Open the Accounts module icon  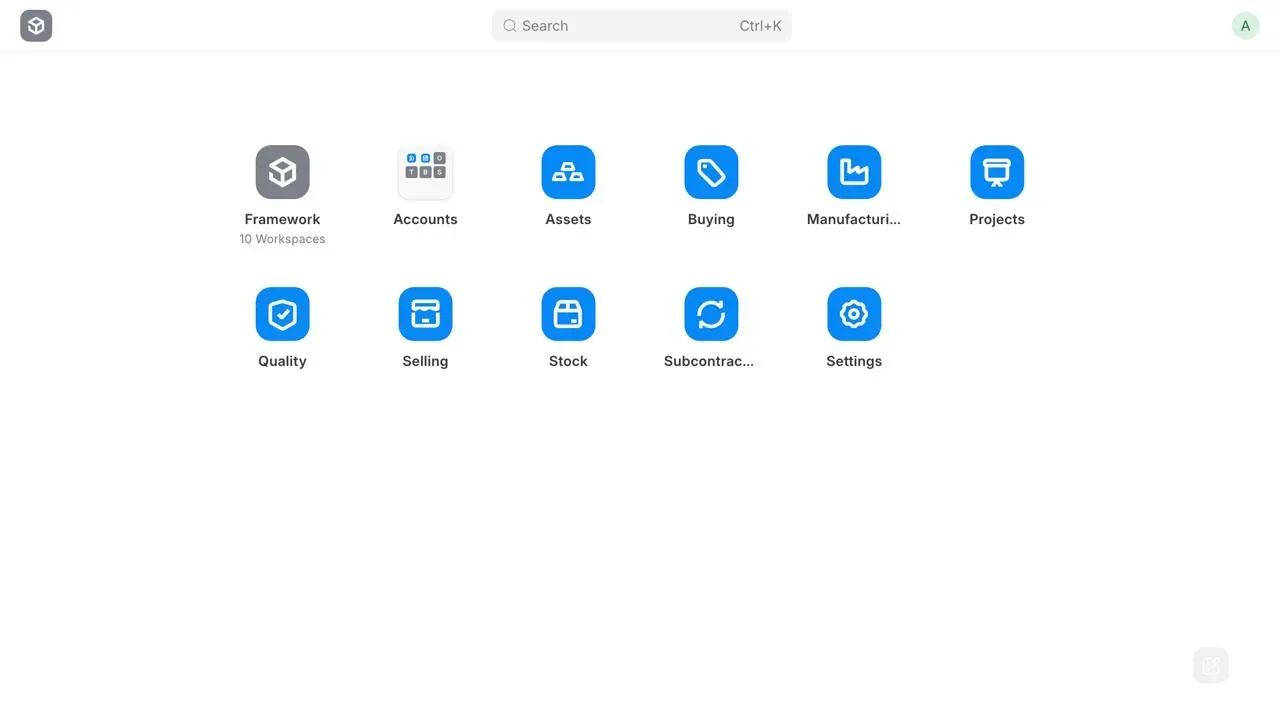[425, 172]
